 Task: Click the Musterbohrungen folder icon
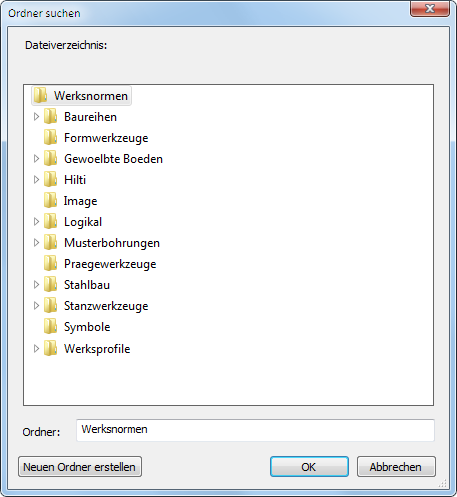click(50, 243)
